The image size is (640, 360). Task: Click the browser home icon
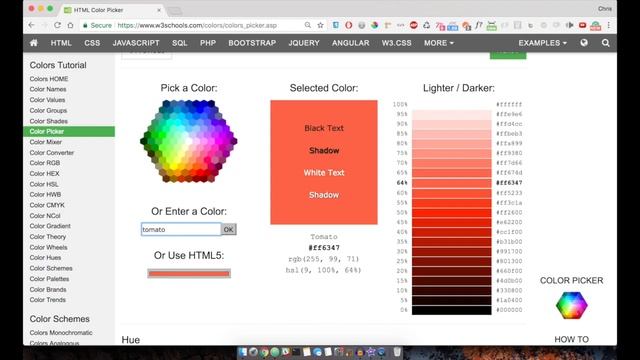[70, 25]
